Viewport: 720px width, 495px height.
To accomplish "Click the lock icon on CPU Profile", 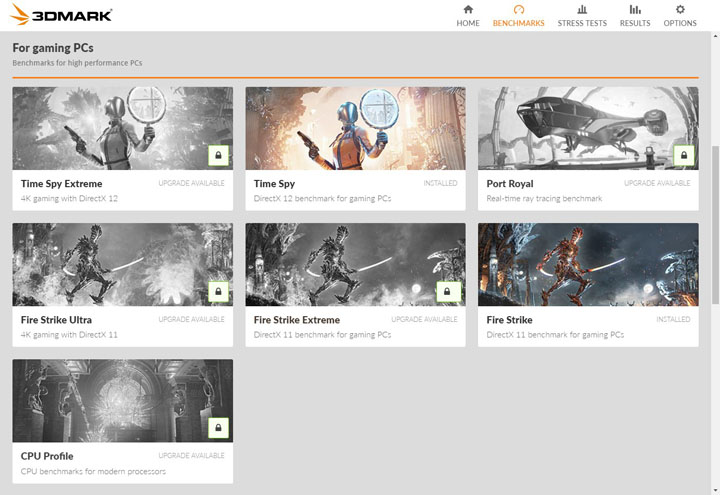I will pyautogui.click(x=219, y=428).
